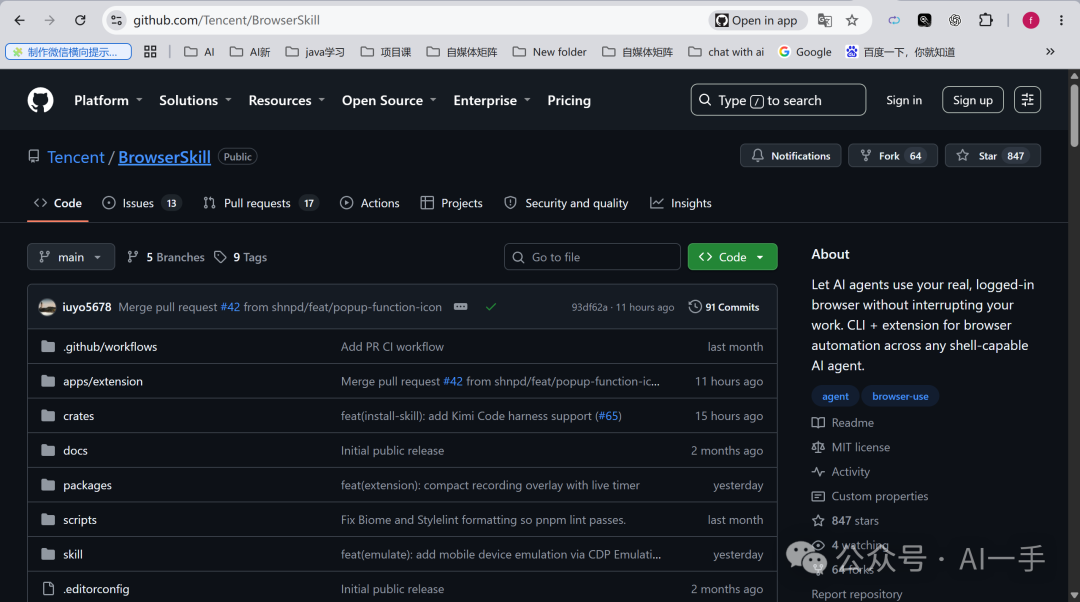
Task: Click ChatGPT extension icon in toolbar
Action: coord(955,20)
